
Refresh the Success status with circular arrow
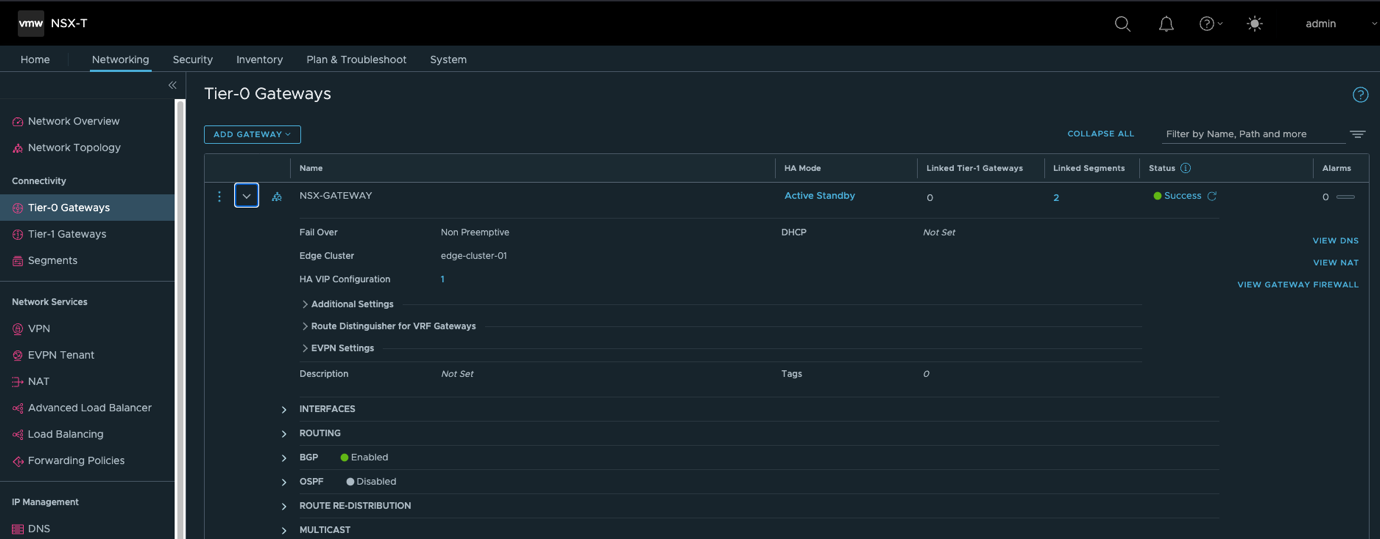(1212, 196)
